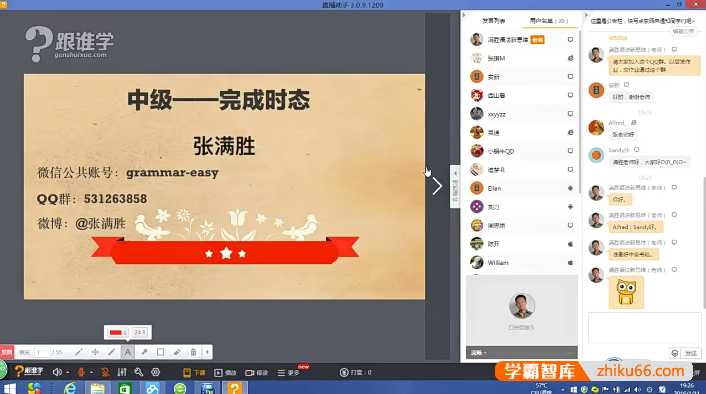Click the Android icon next to Ellen
This screenshot has width=706, height=394.
click(570, 188)
